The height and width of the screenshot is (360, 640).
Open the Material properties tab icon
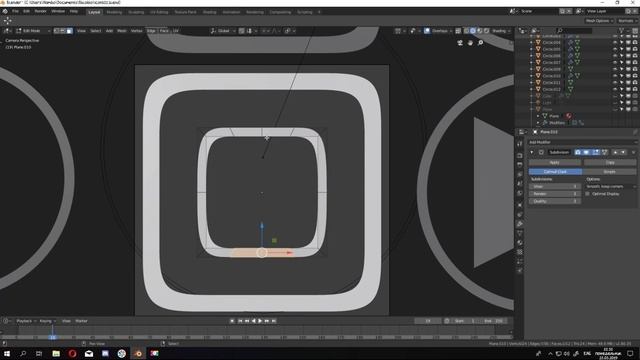[520, 242]
